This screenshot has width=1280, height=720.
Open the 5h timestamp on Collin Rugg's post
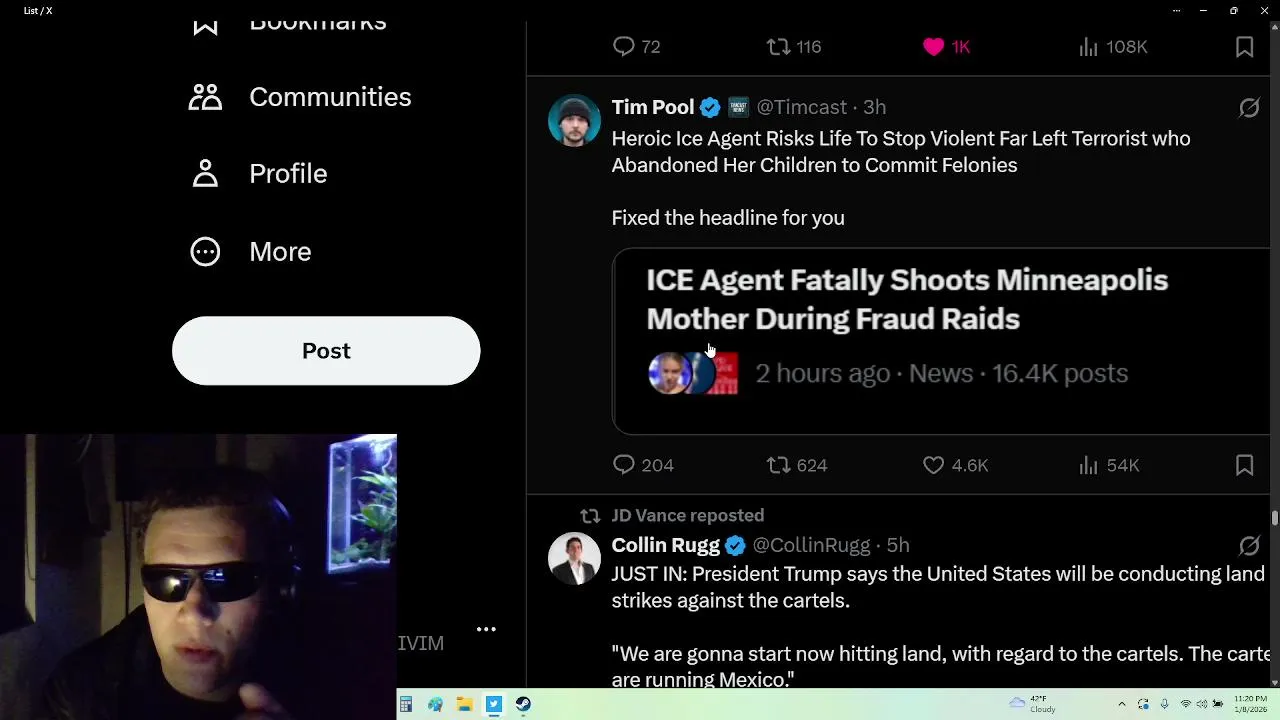click(x=898, y=546)
